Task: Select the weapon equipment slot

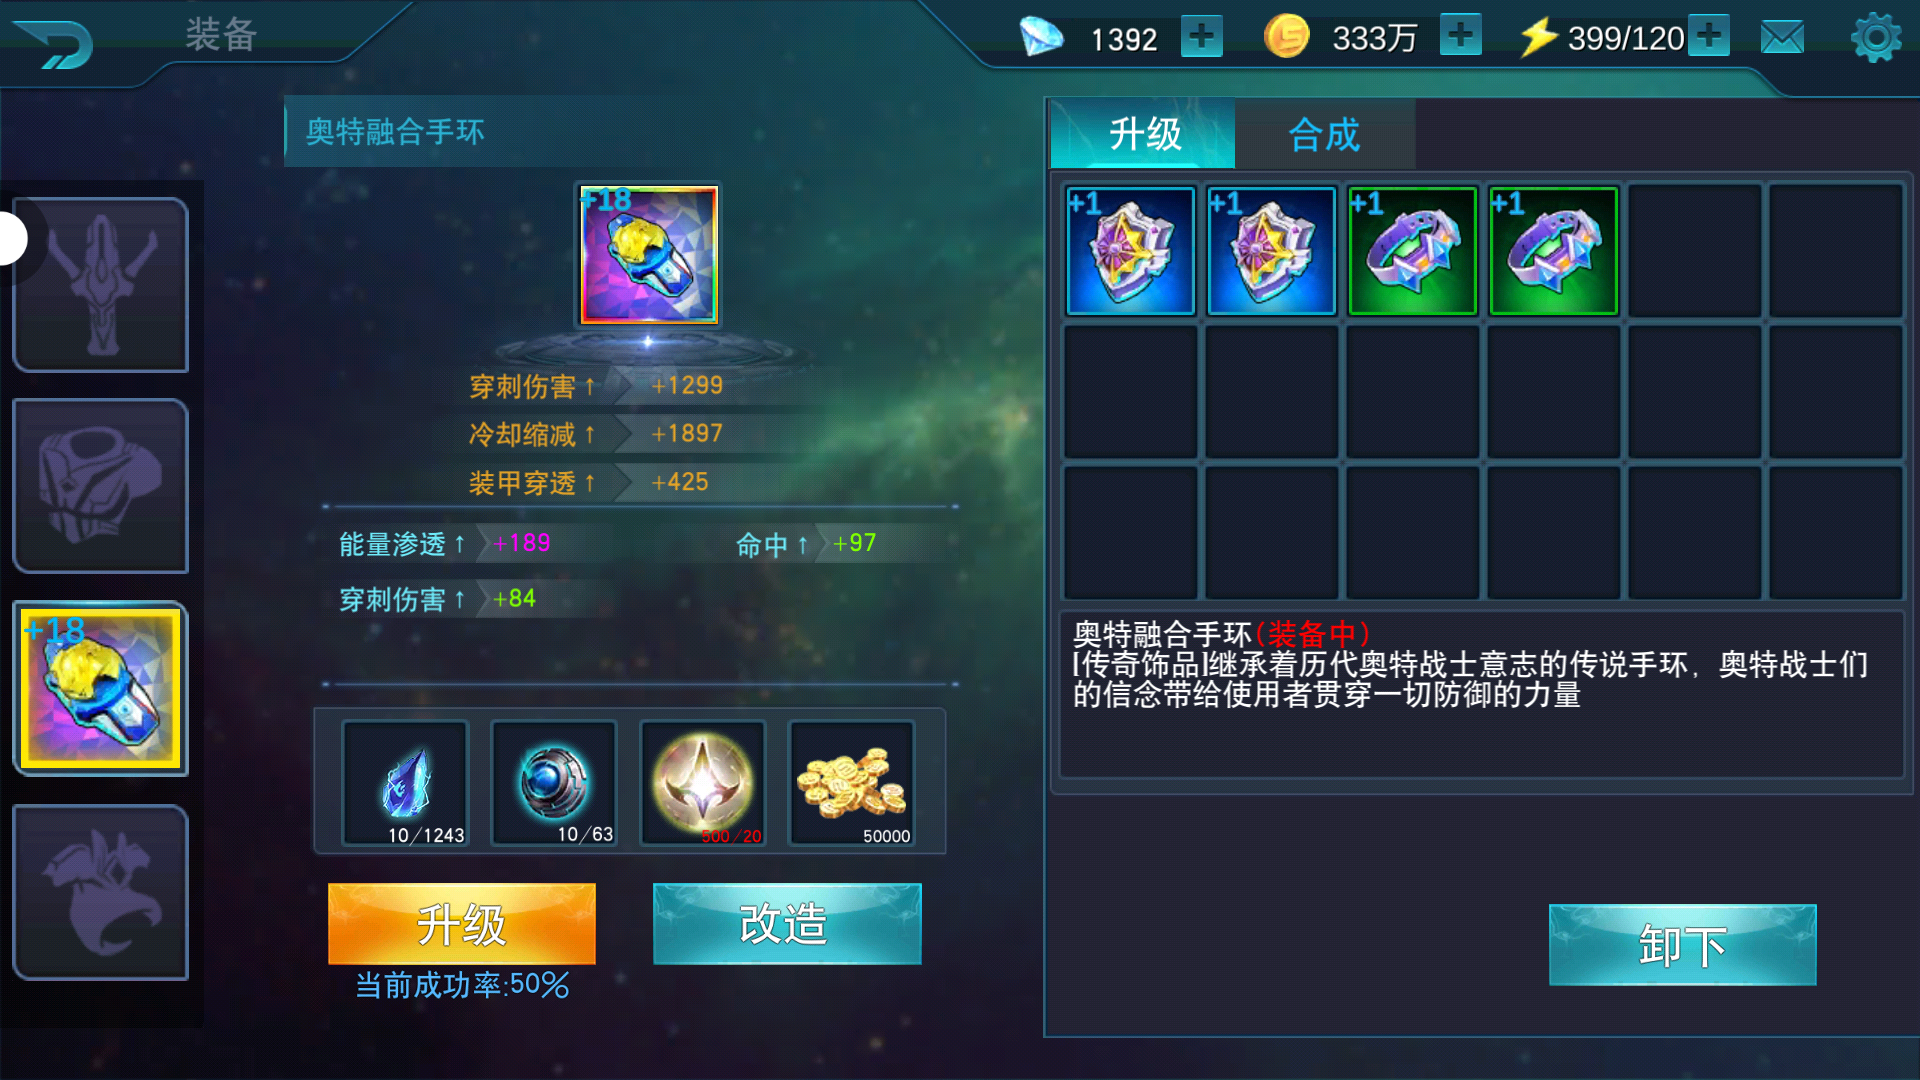Action: (100, 285)
